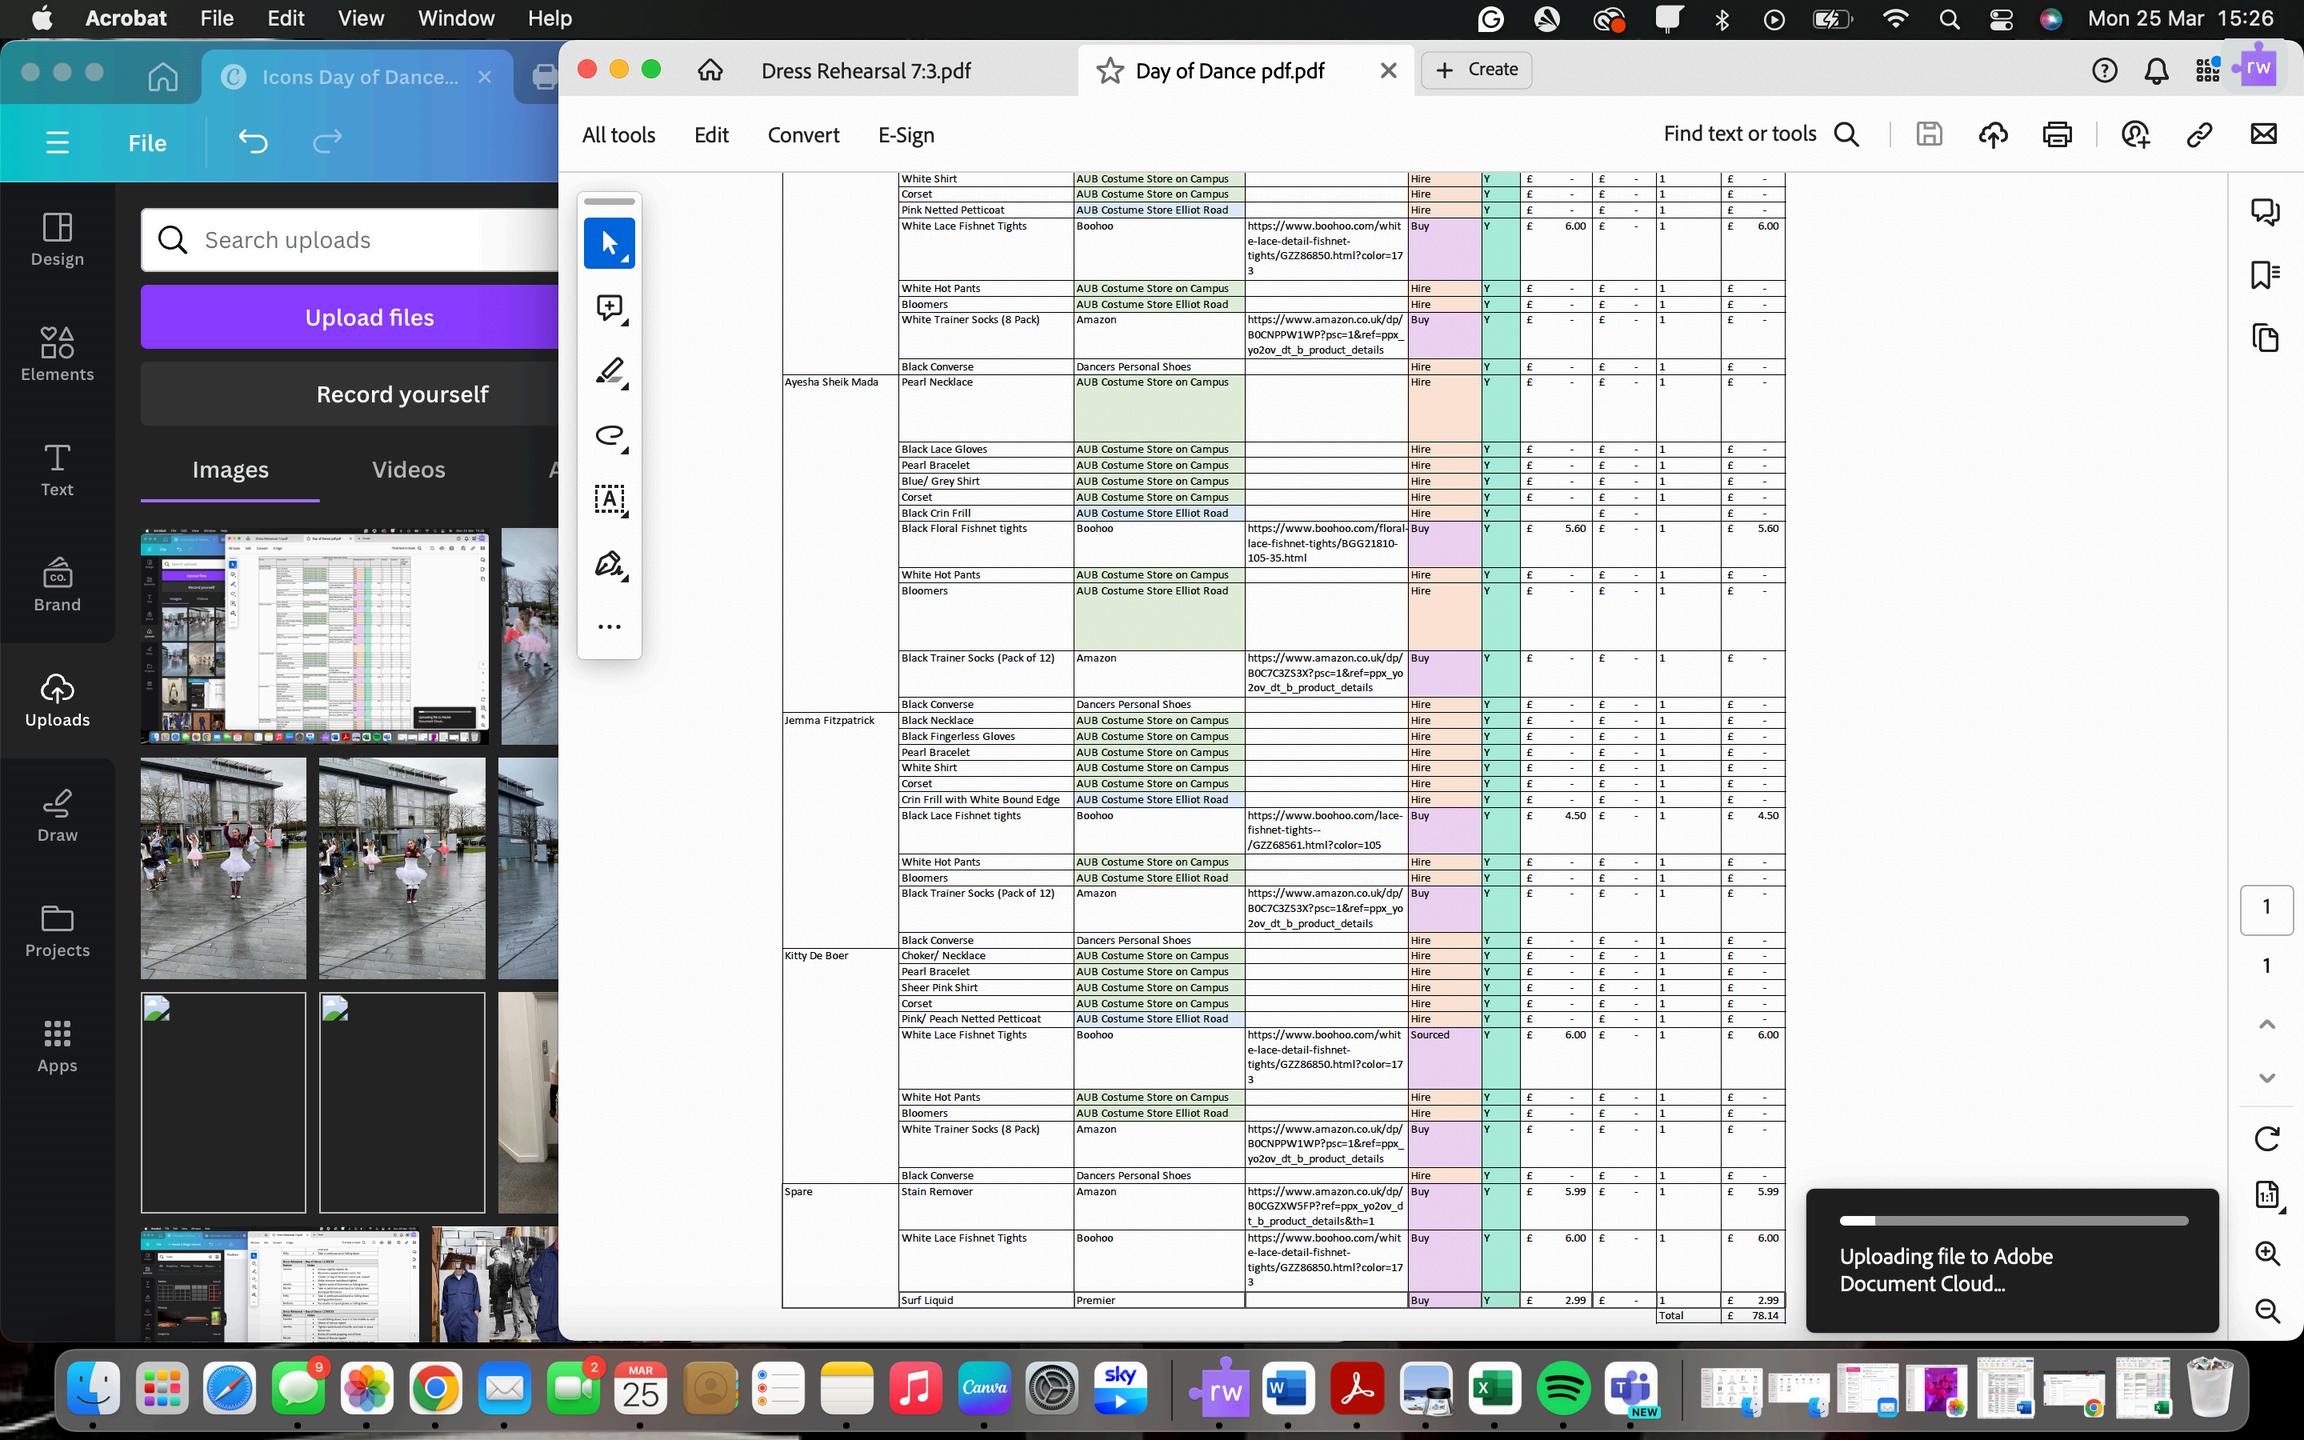
Task: Star the Day of Dance pdf tab
Action: [1110, 71]
